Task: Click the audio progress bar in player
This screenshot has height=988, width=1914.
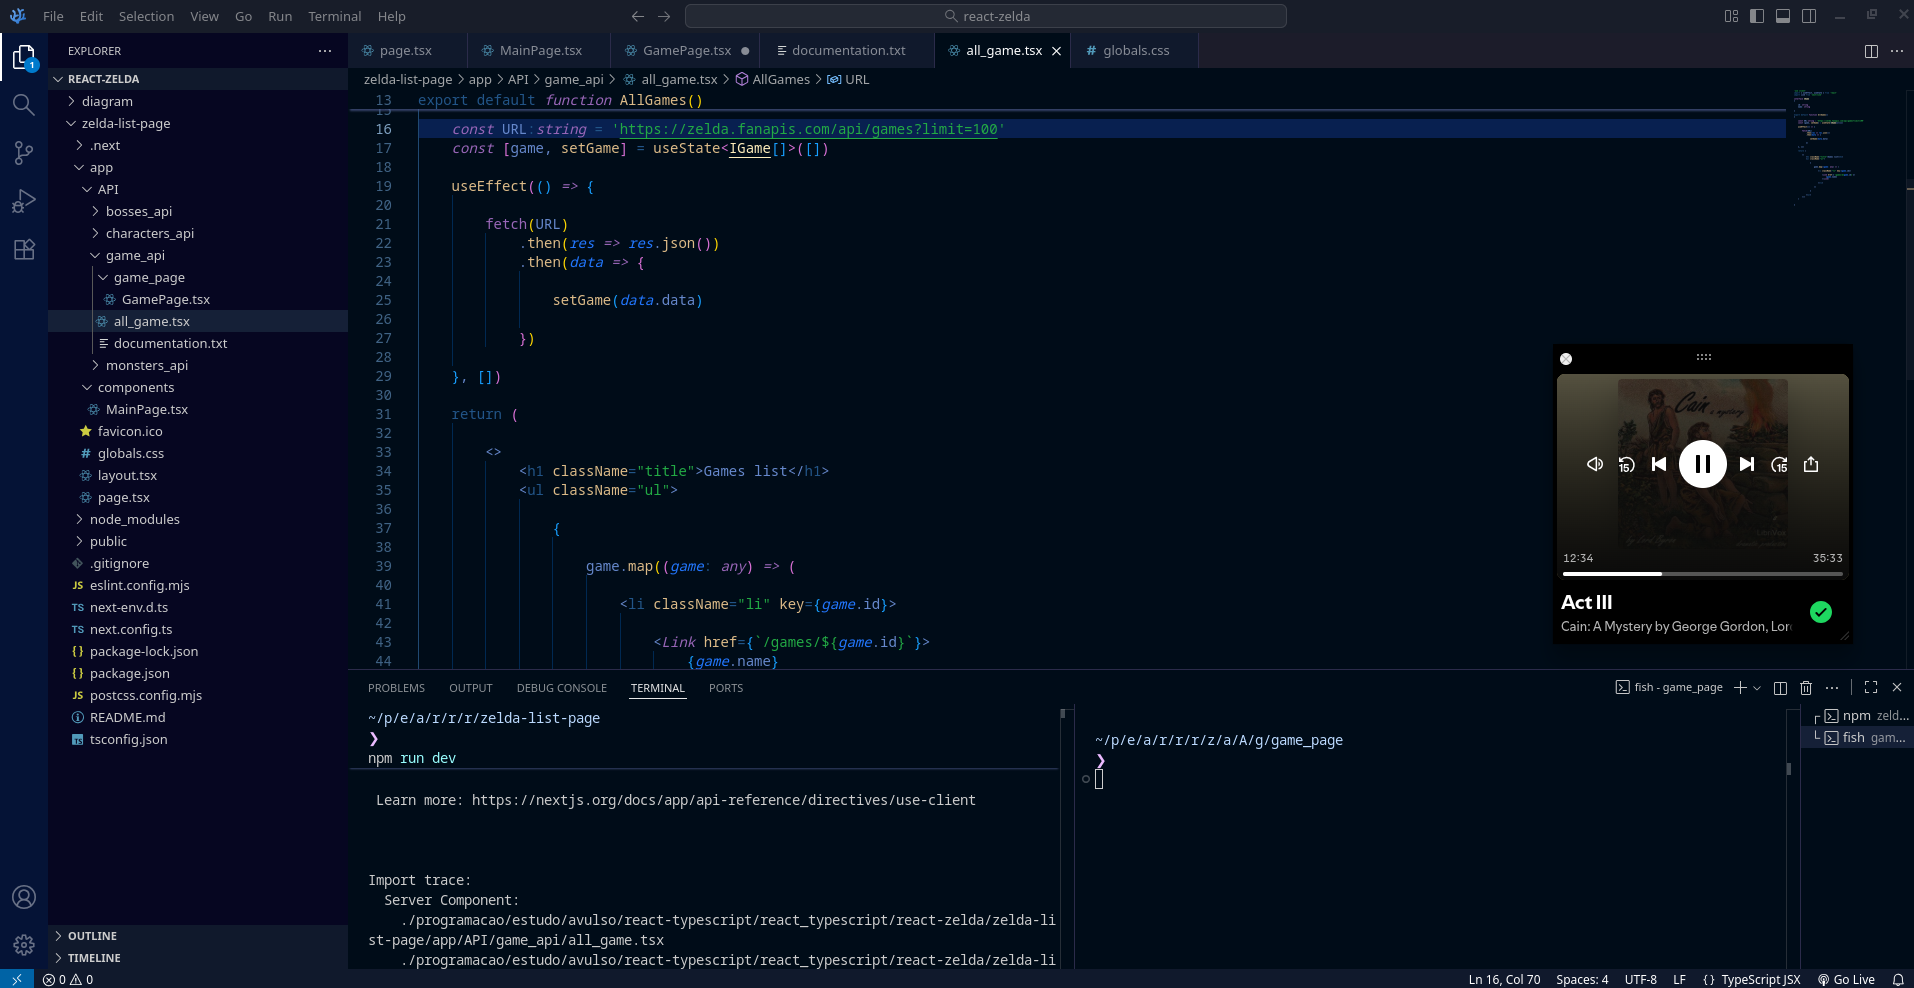Action: pos(1702,574)
